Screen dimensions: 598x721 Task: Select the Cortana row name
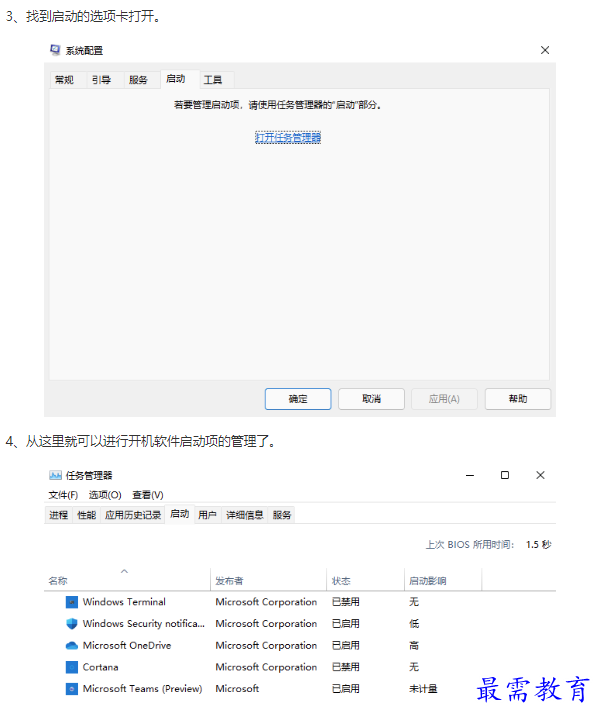100,667
